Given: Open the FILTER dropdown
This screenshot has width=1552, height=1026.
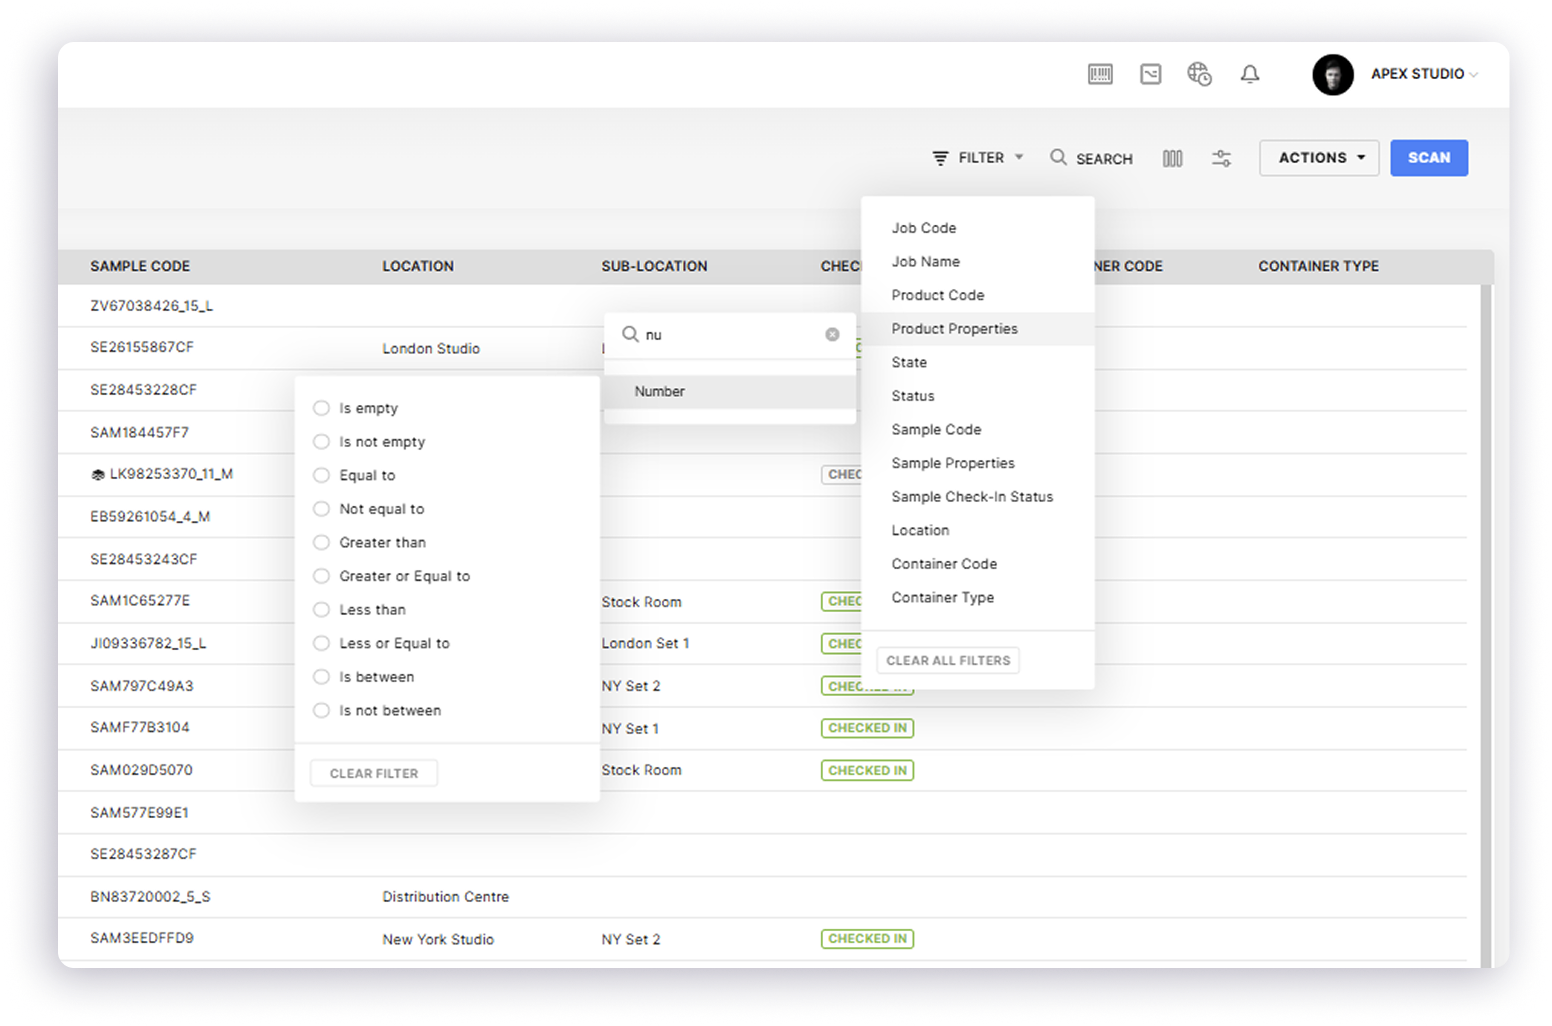Looking at the screenshot, I should 978,158.
